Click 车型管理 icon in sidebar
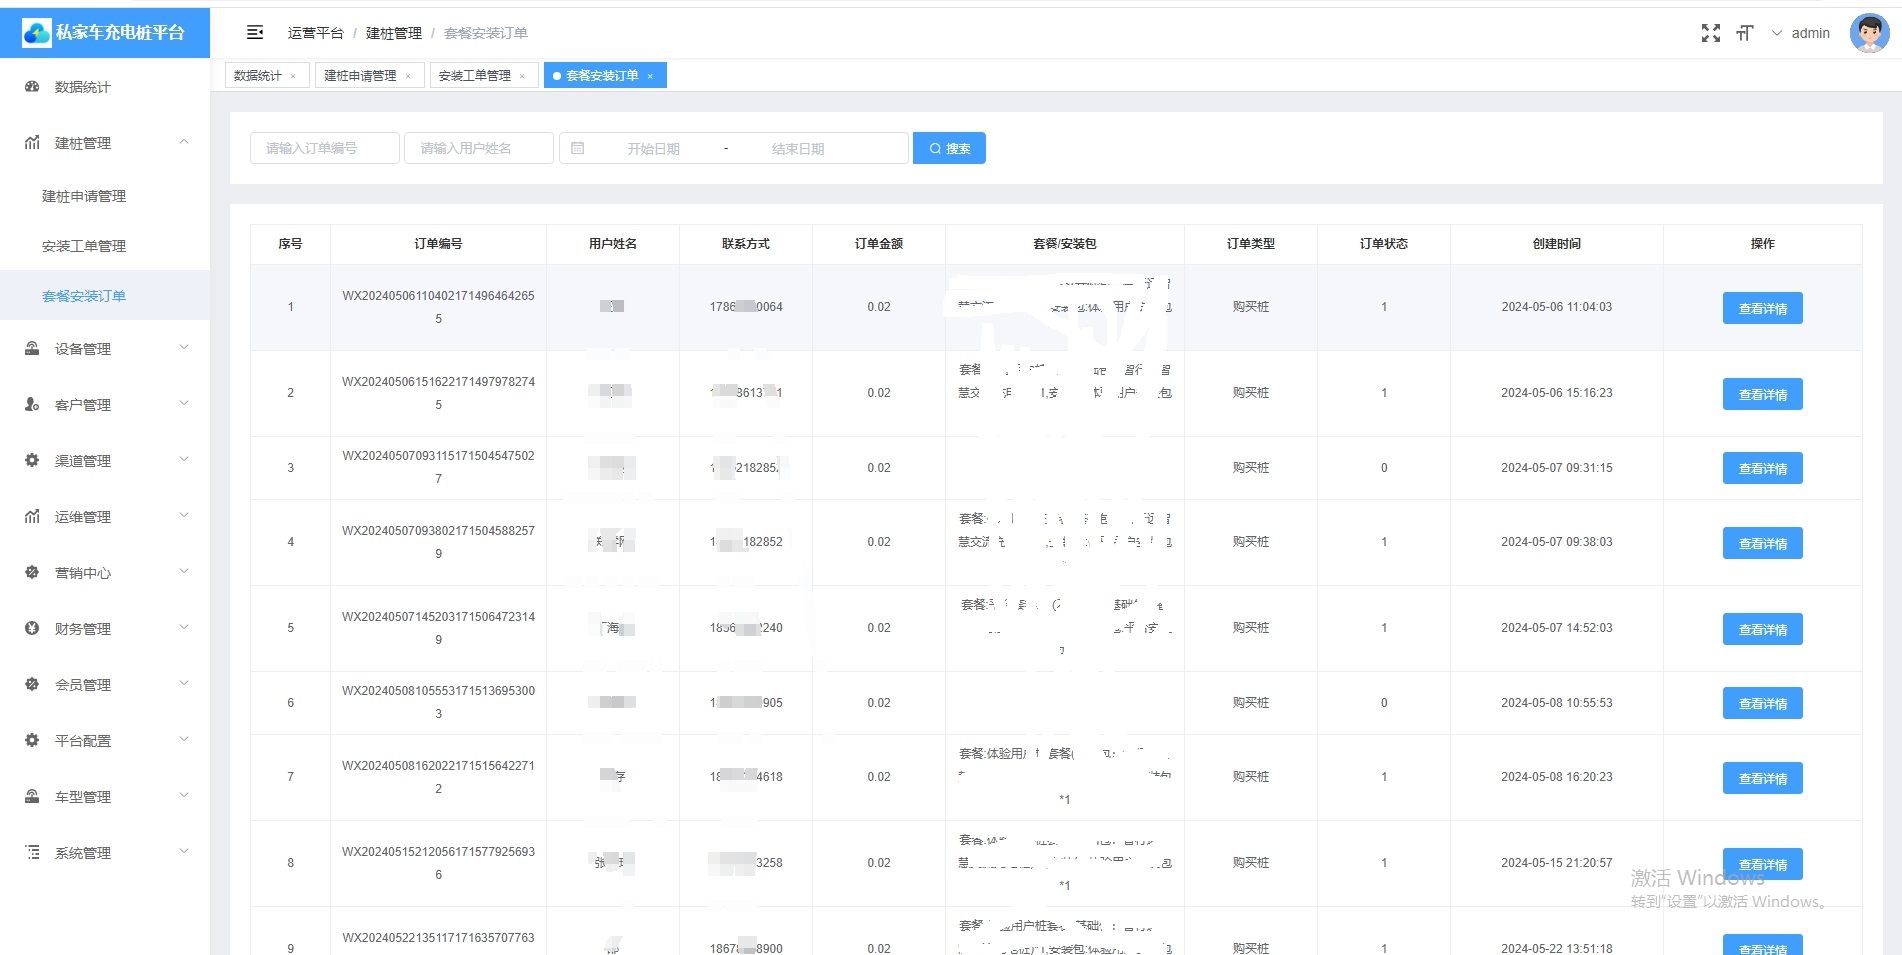Image resolution: width=1902 pixels, height=955 pixels. coord(32,797)
